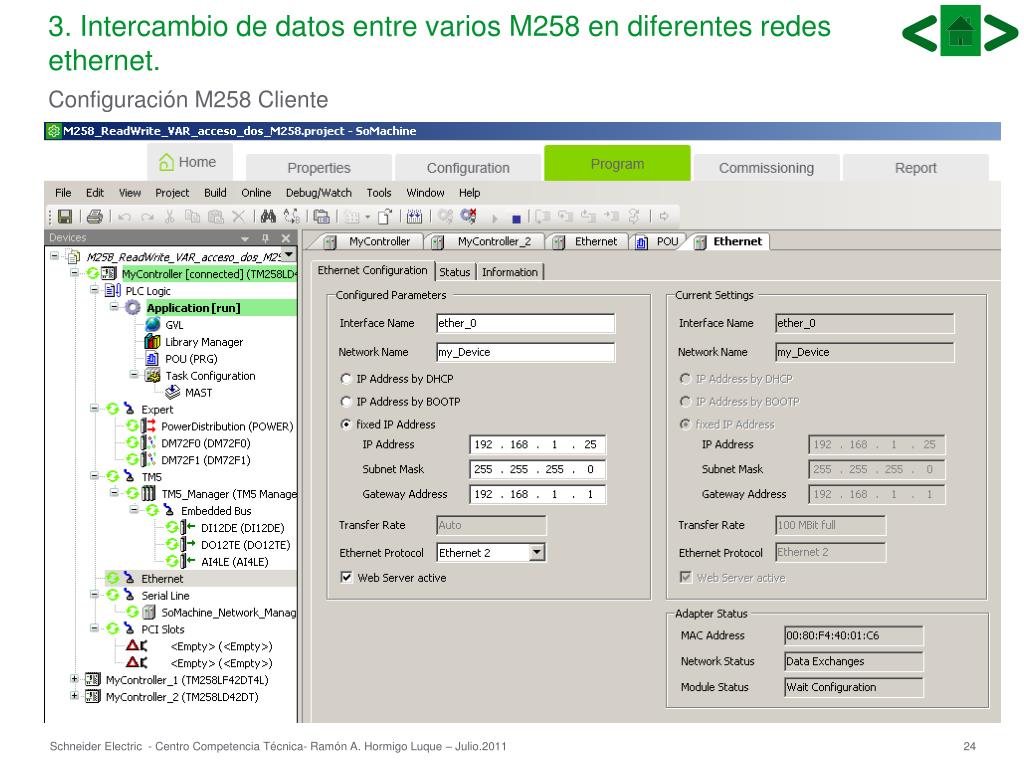Collapse the Embedded Bus node

pos(134,509)
